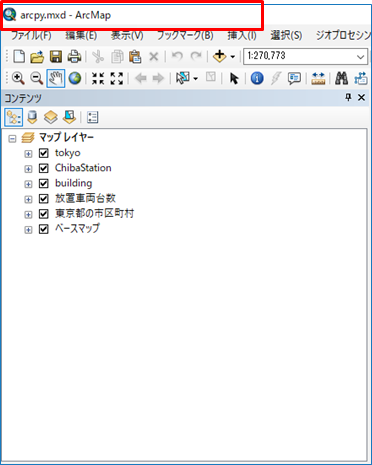
Task: Uncheck the ChibaStation layer checkbox
Action: [44, 168]
